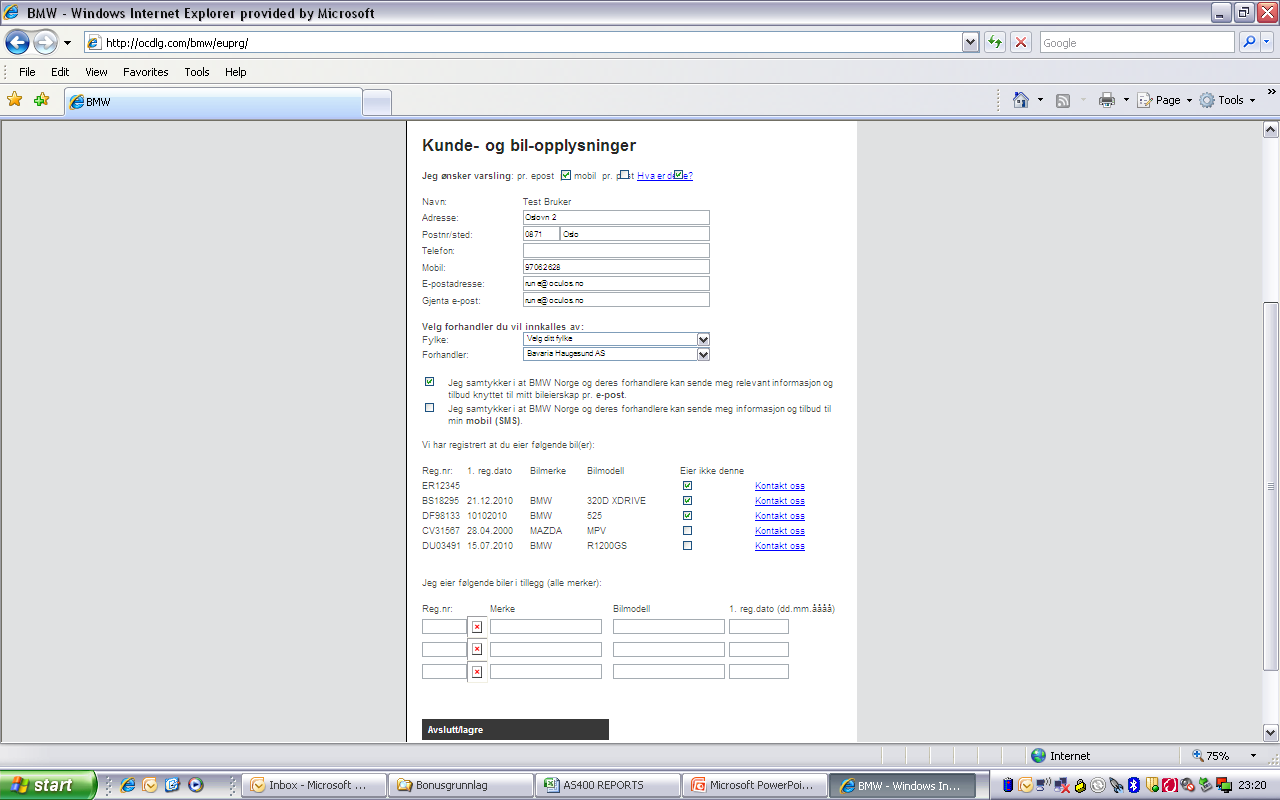Click the Windows start button
The image size is (1280, 800).
tap(48, 785)
